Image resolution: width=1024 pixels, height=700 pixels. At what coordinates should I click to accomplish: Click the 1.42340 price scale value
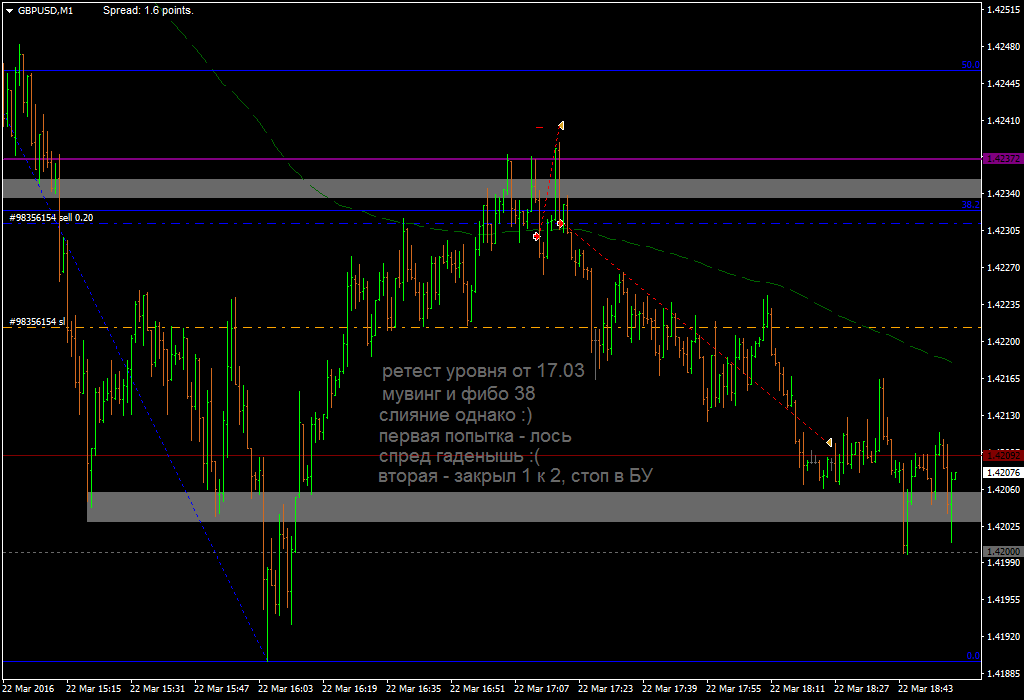point(1003,193)
